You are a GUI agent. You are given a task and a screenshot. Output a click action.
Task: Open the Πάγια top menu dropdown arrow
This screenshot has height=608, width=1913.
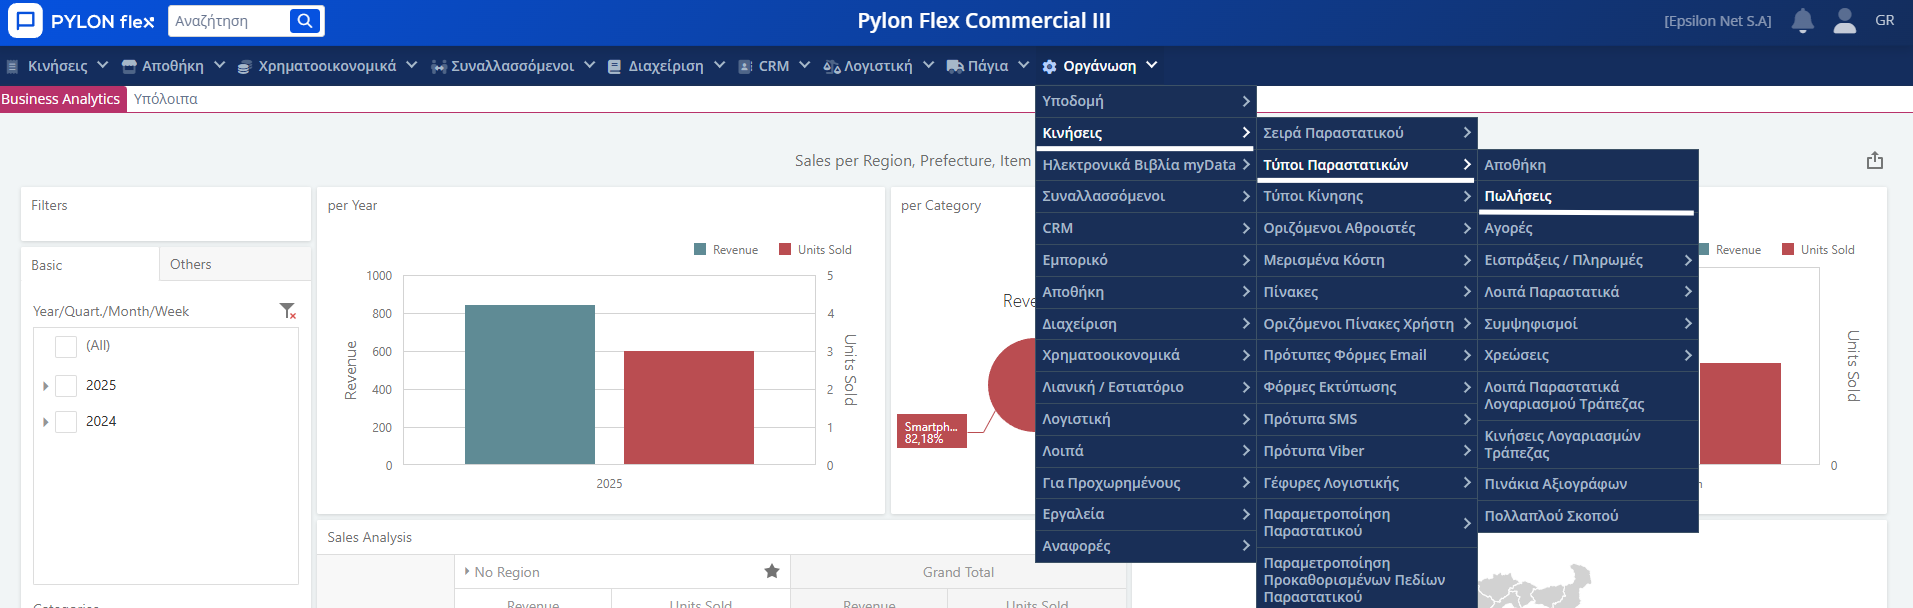click(1023, 65)
